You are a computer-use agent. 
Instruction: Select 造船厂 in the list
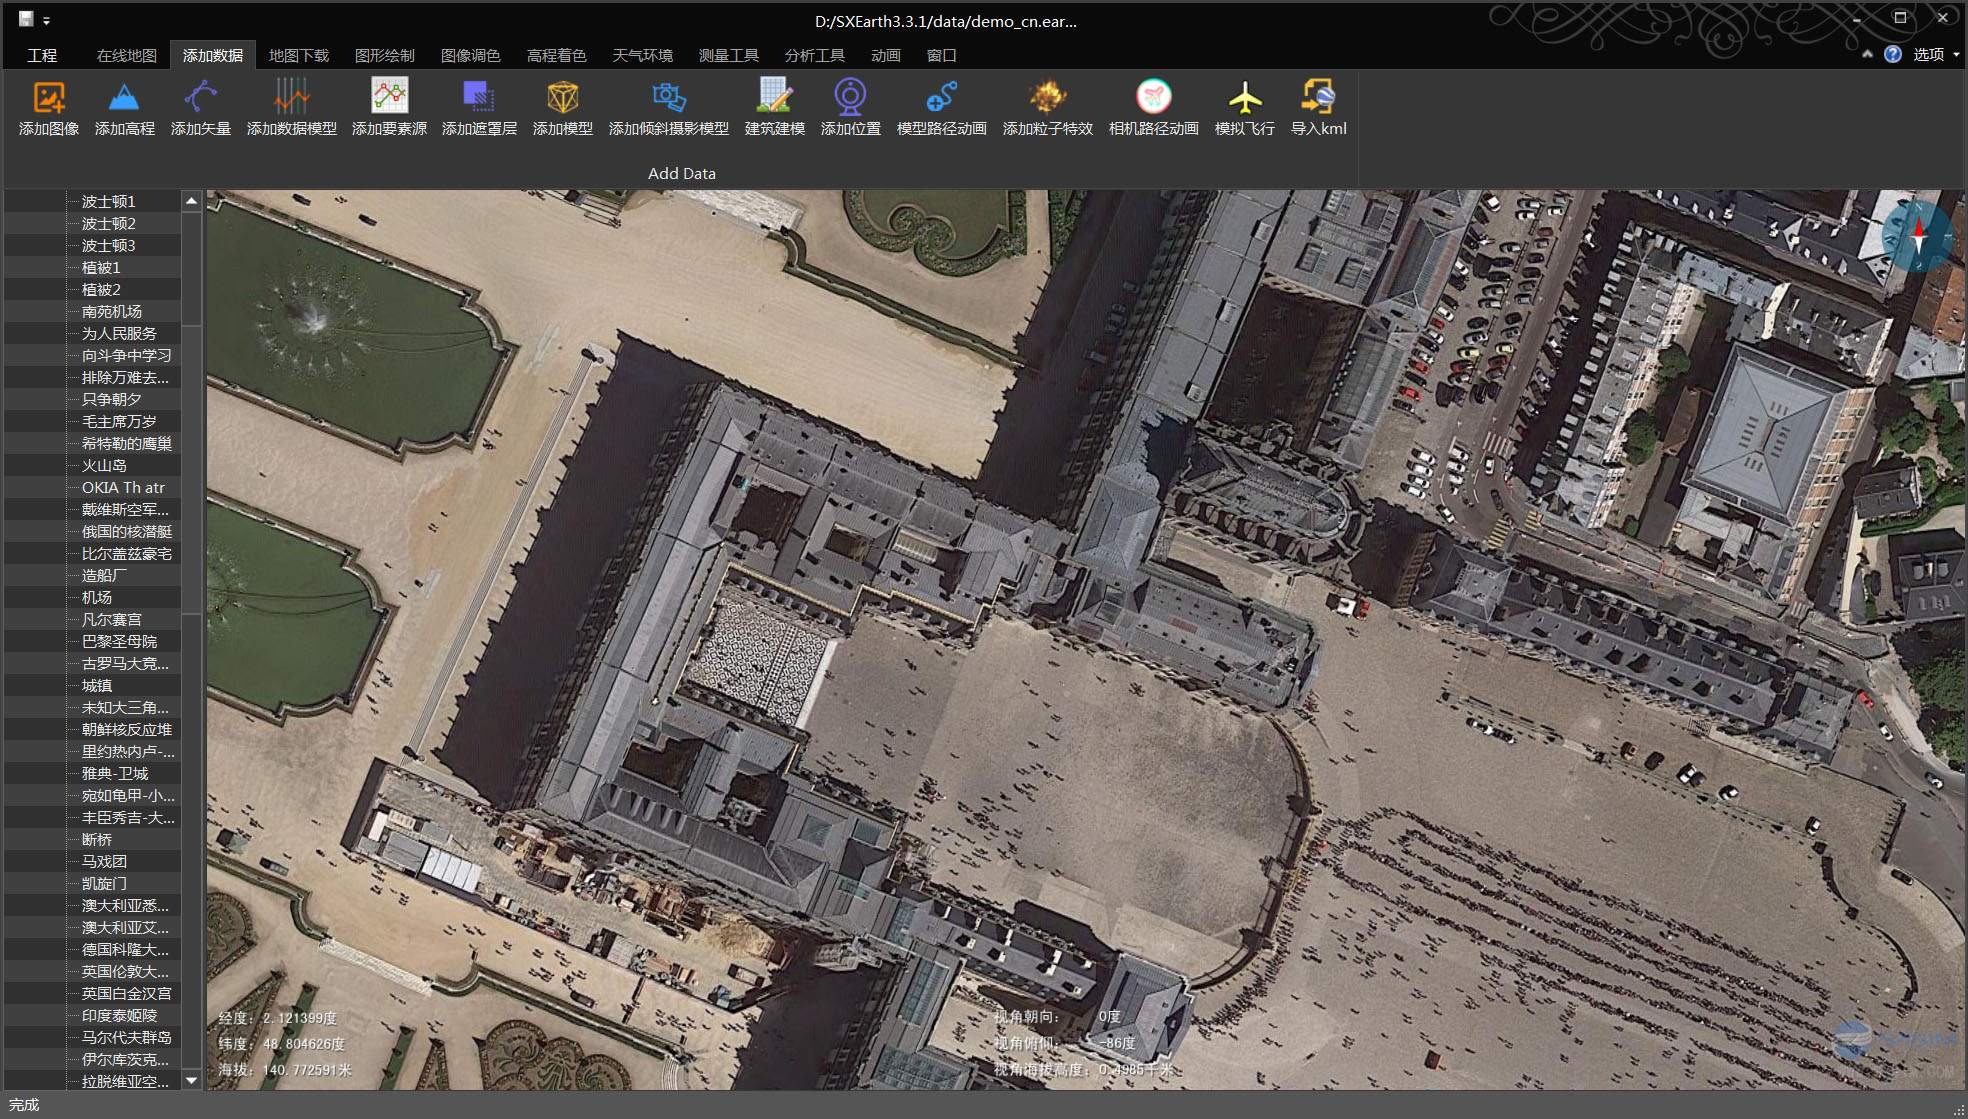click(x=104, y=575)
